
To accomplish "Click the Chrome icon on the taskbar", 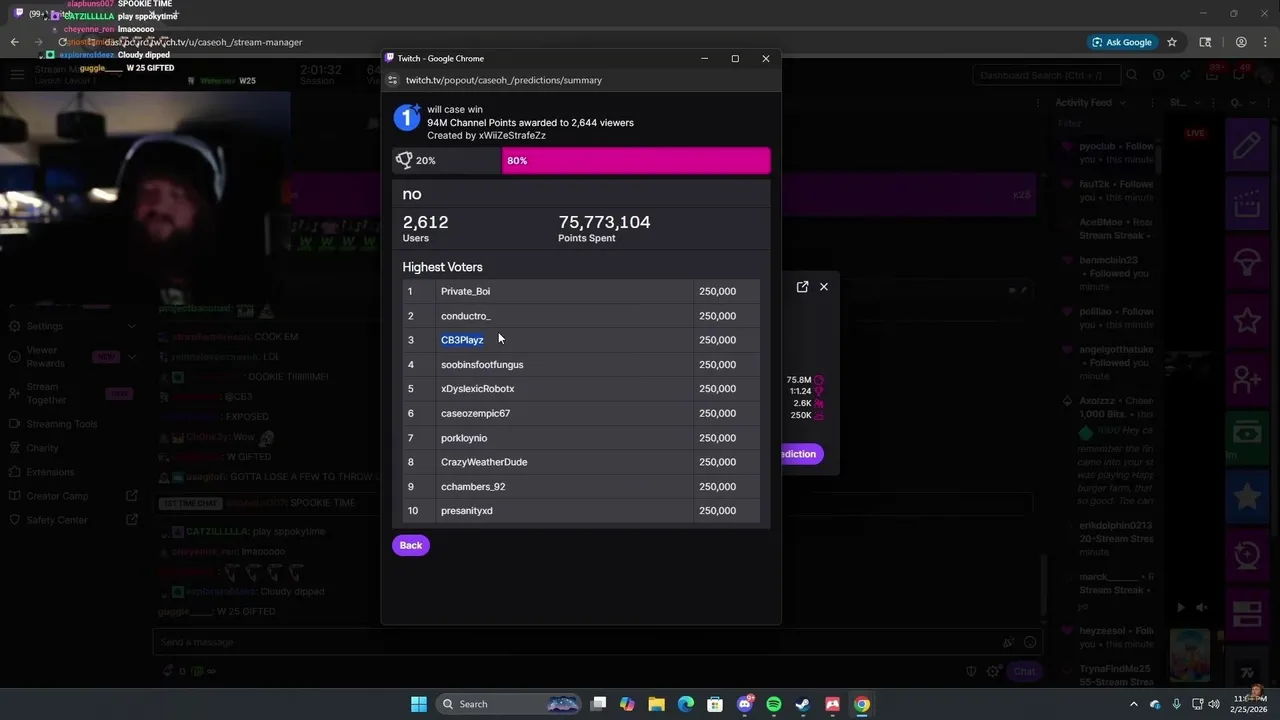I will click(x=861, y=704).
